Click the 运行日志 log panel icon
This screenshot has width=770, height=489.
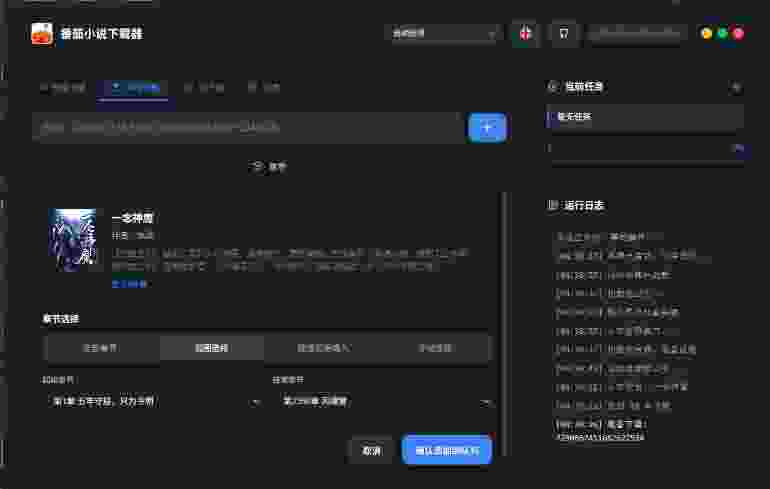[553, 205]
